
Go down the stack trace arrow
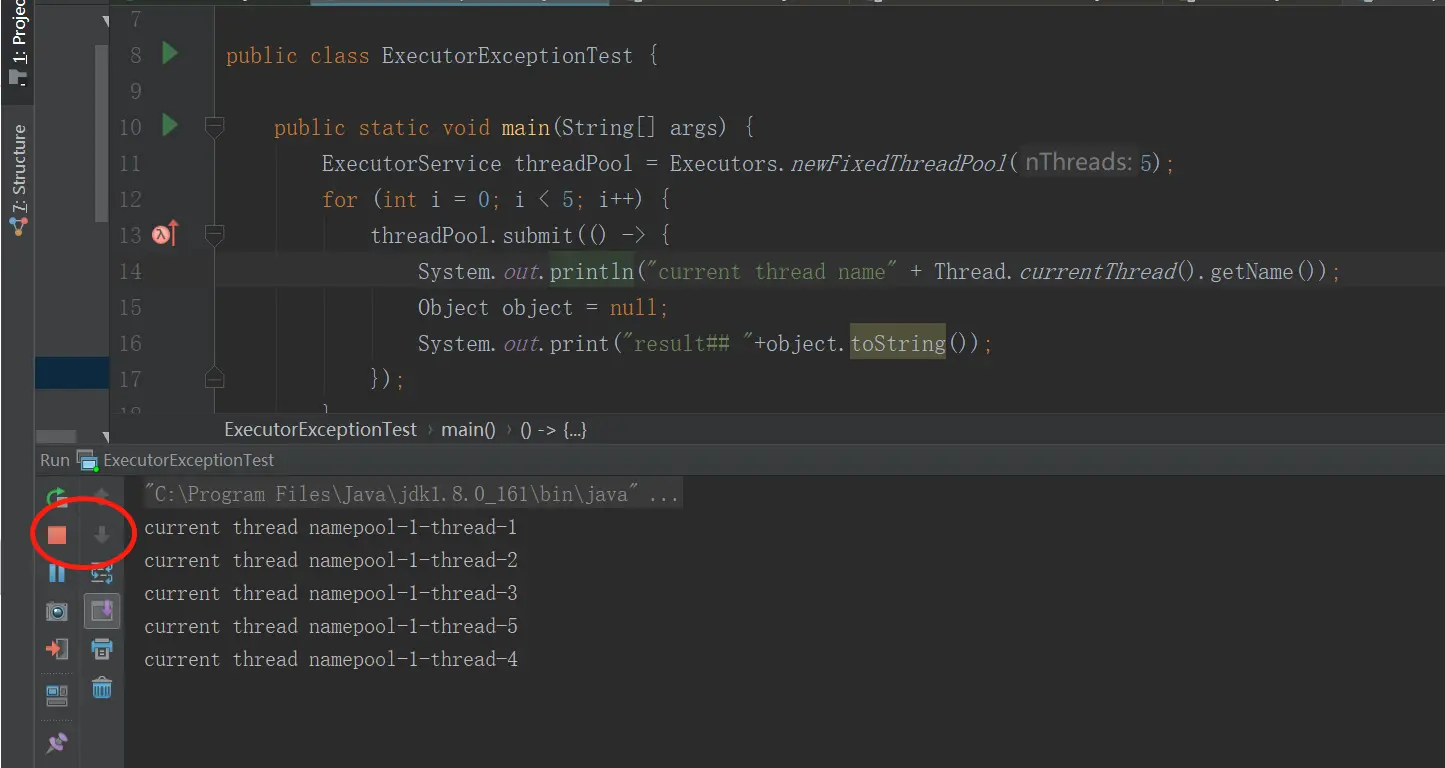(x=101, y=535)
